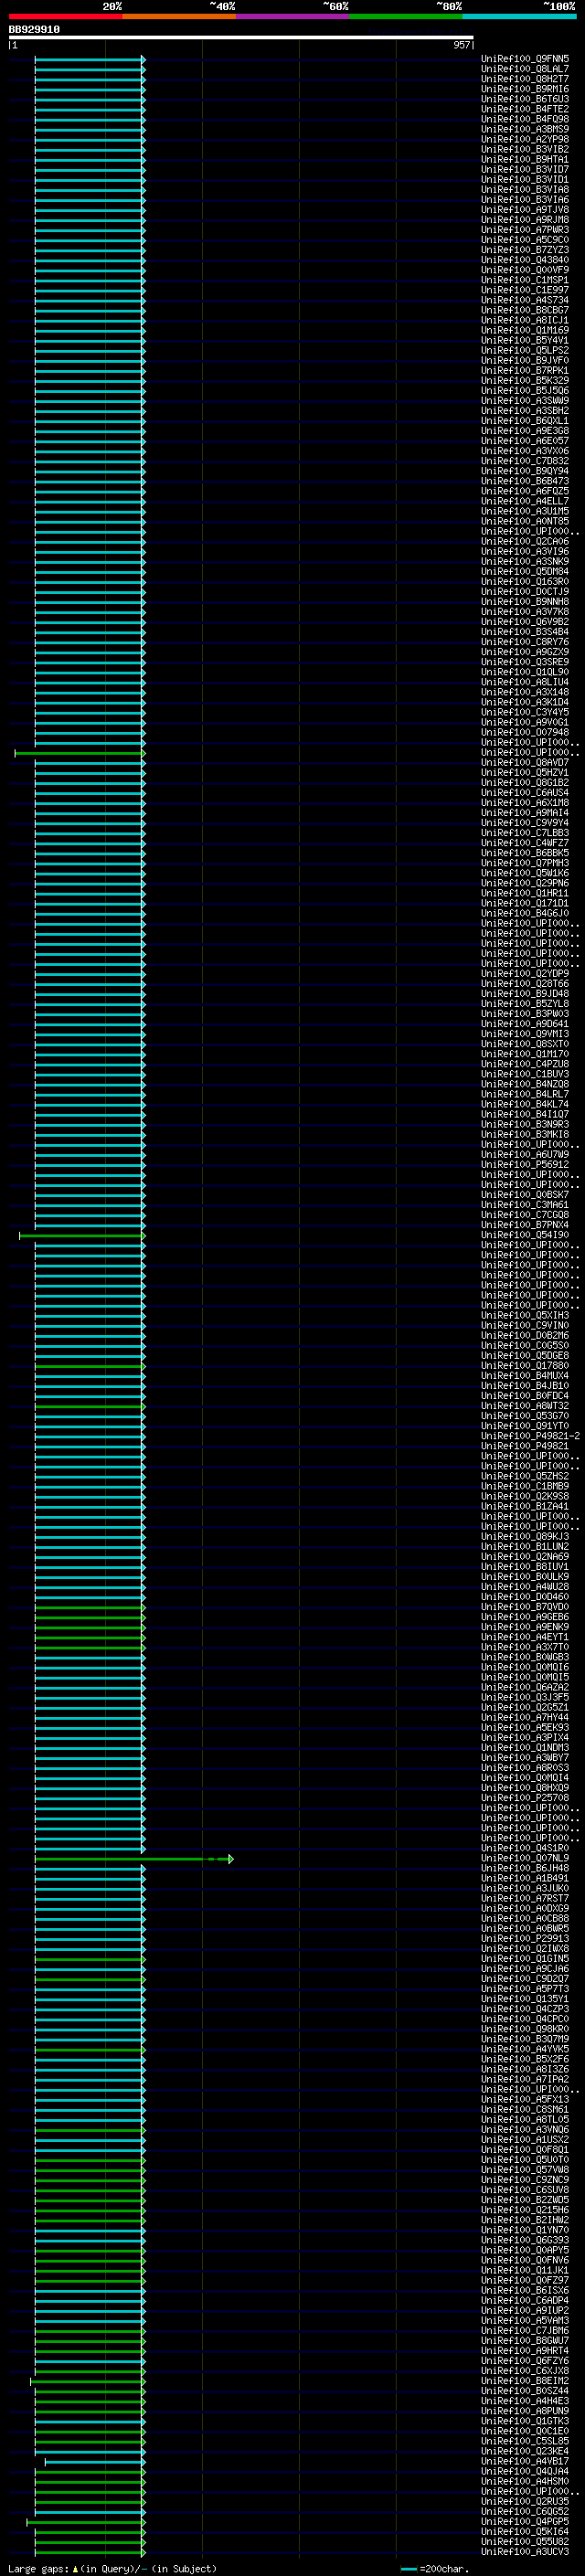Select hit UniRef100_C7JBM6
Screen dimensions: 585x2576
[525, 2331]
